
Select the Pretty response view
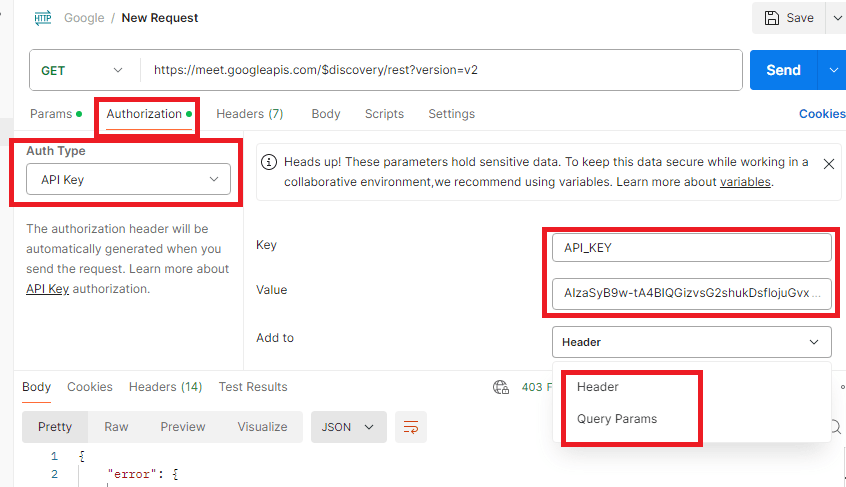[54, 427]
